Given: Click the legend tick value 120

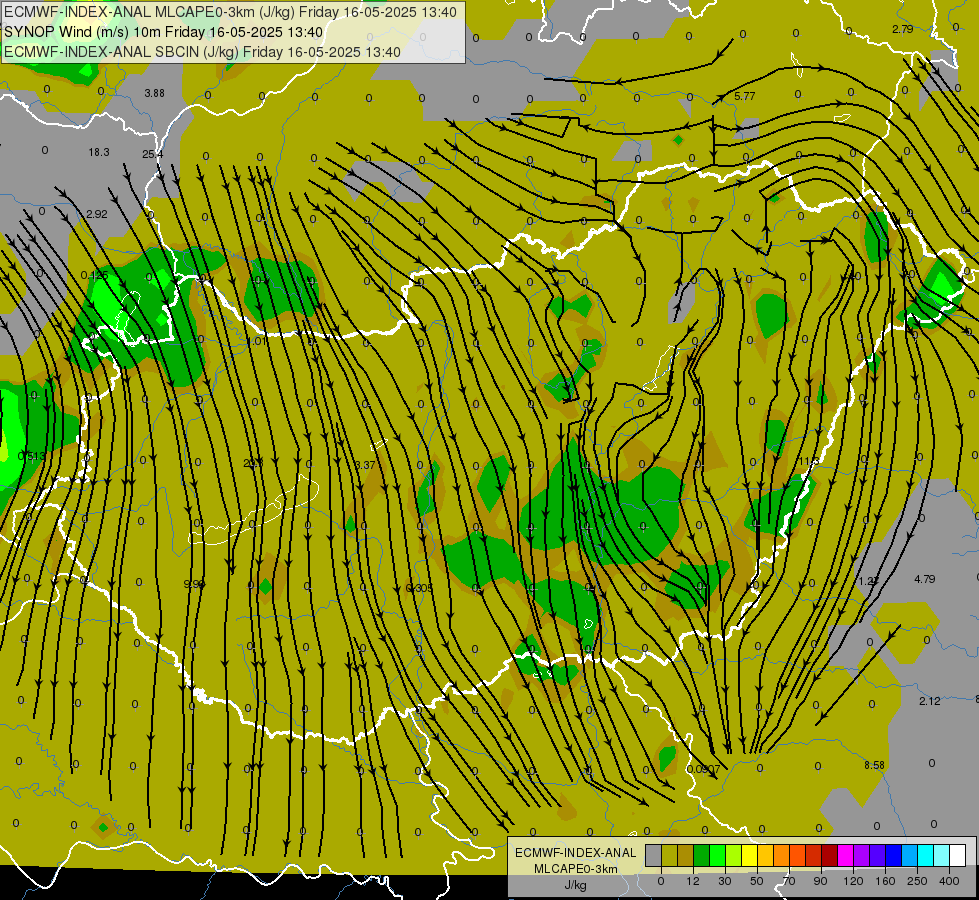Looking at the screenshot, I should [x=854, y=881].
